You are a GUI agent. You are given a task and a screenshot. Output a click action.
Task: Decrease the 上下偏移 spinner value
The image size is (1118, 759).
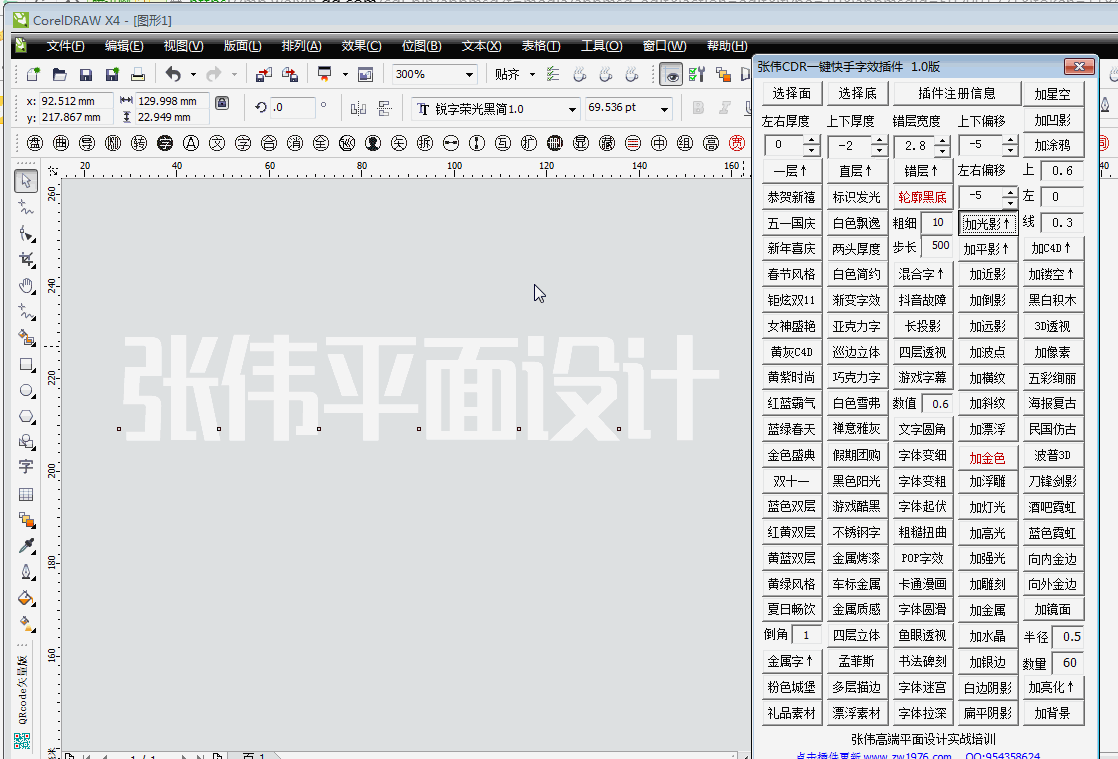(1010, 150)
